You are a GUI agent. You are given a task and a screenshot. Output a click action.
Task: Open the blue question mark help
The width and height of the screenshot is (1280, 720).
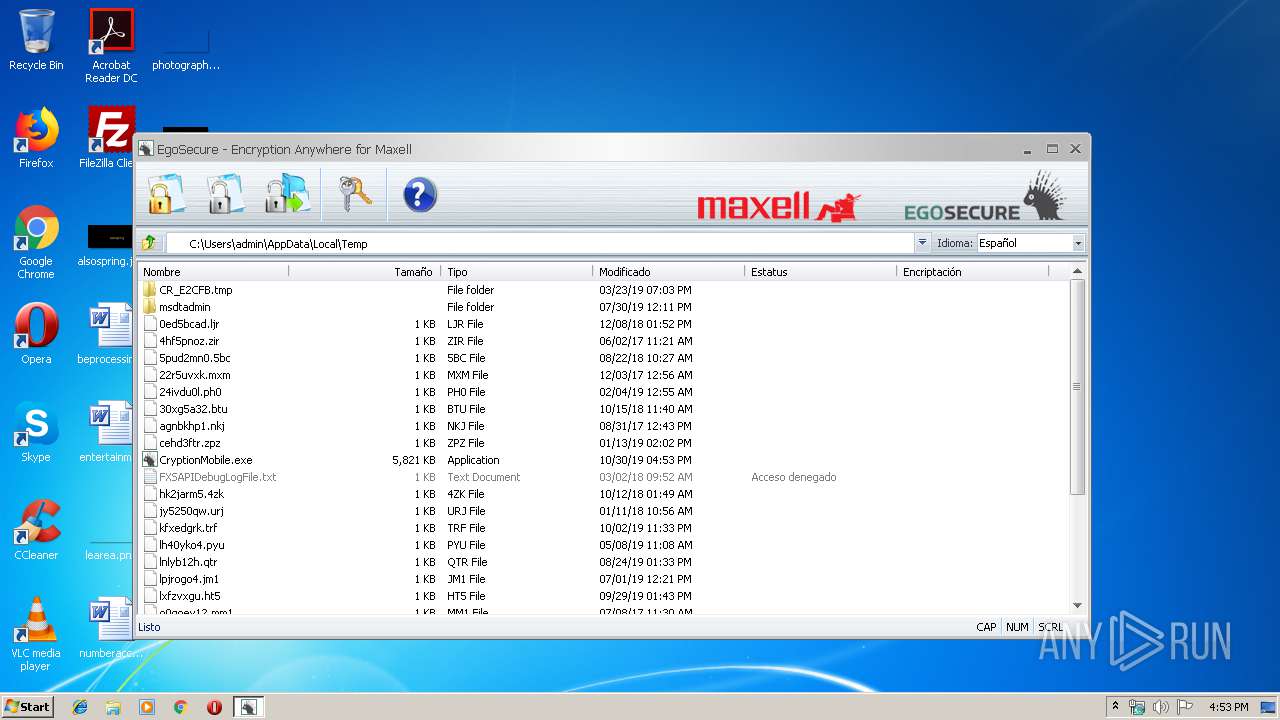[420, 194]
